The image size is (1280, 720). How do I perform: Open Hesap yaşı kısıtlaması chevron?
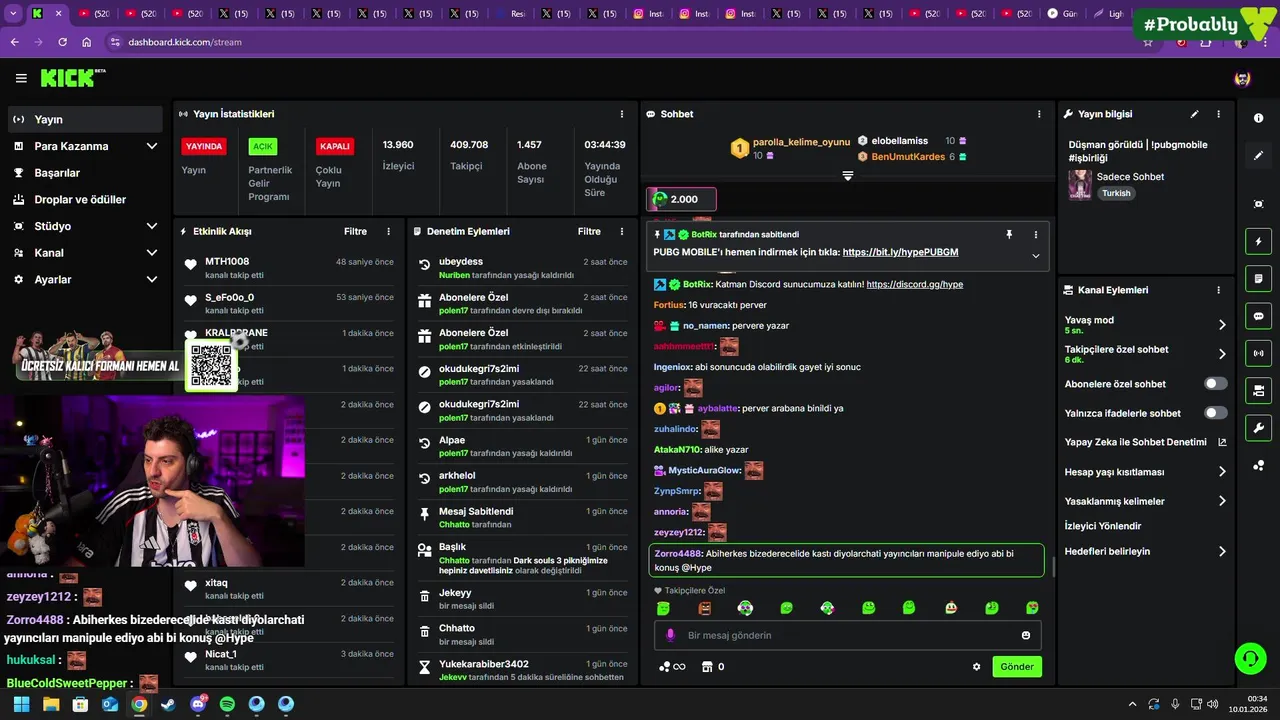1222,472
